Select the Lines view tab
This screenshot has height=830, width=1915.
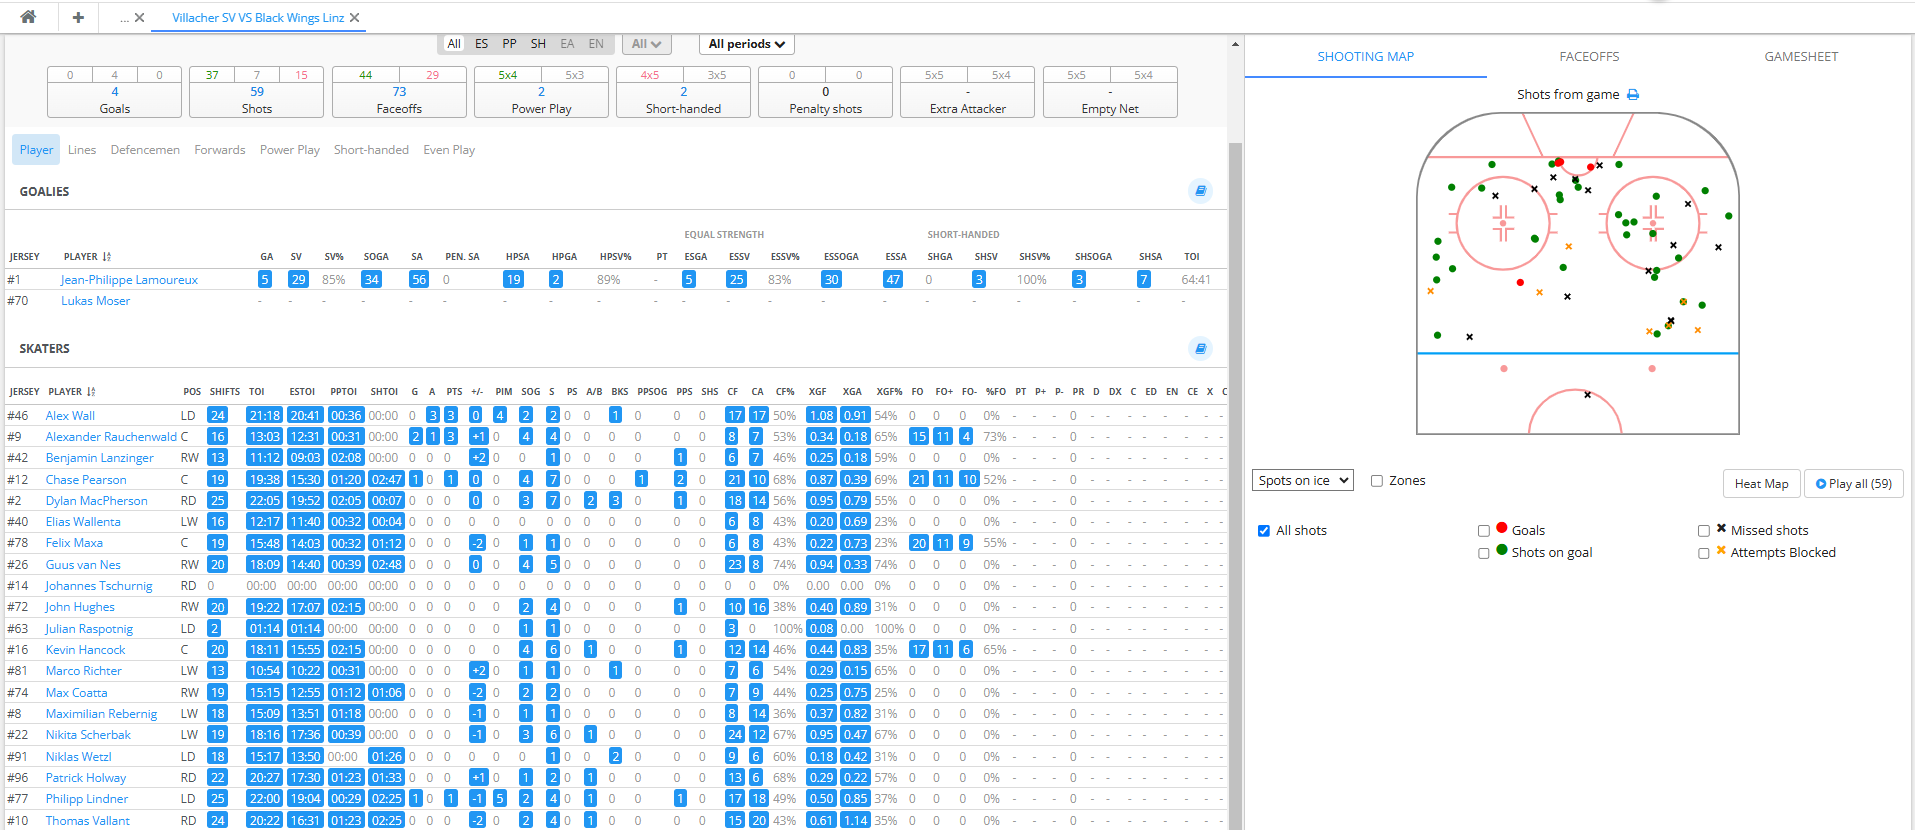(x=82, y=150)
